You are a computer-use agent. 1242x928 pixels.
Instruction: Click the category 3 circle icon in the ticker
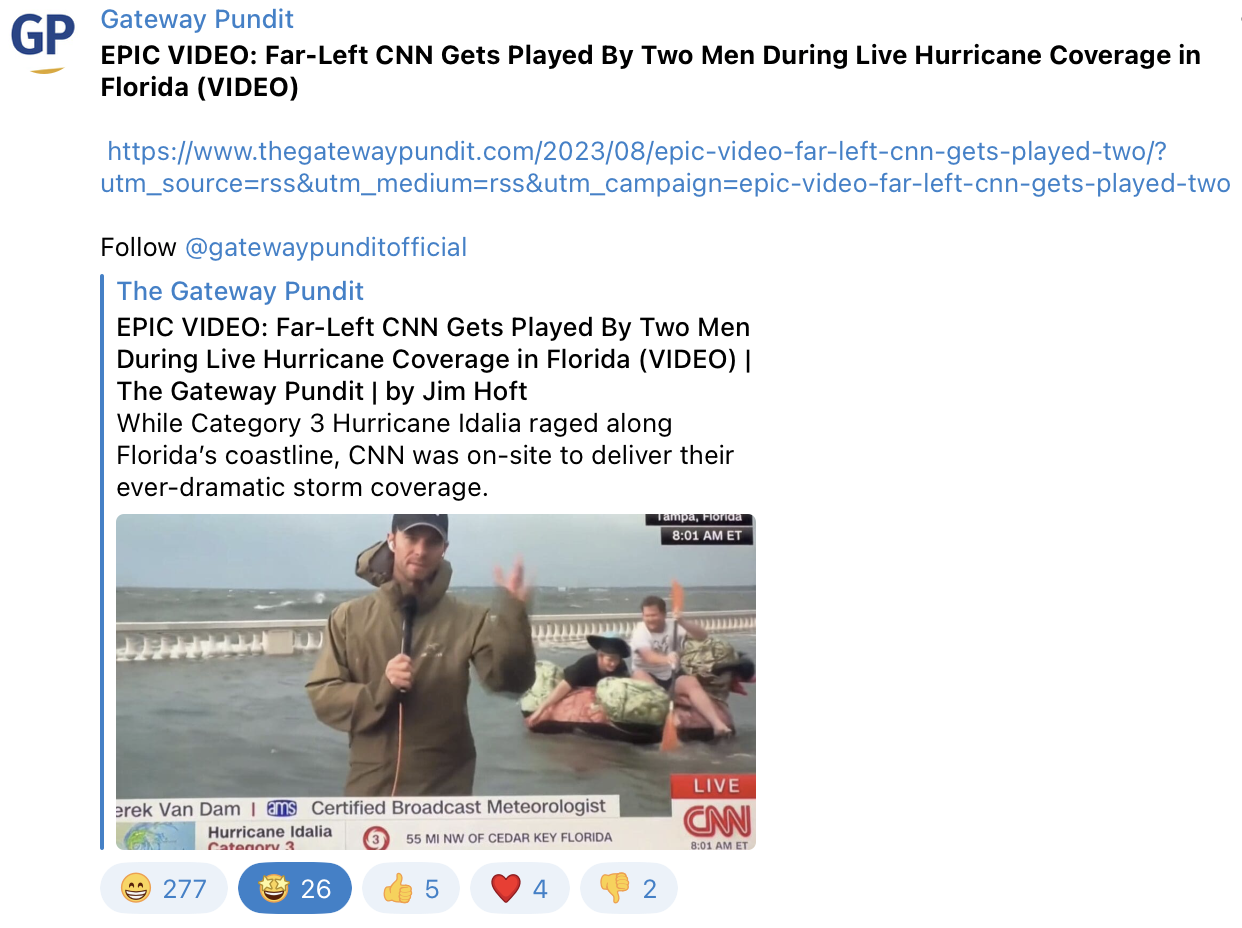[x=375, y=838]
